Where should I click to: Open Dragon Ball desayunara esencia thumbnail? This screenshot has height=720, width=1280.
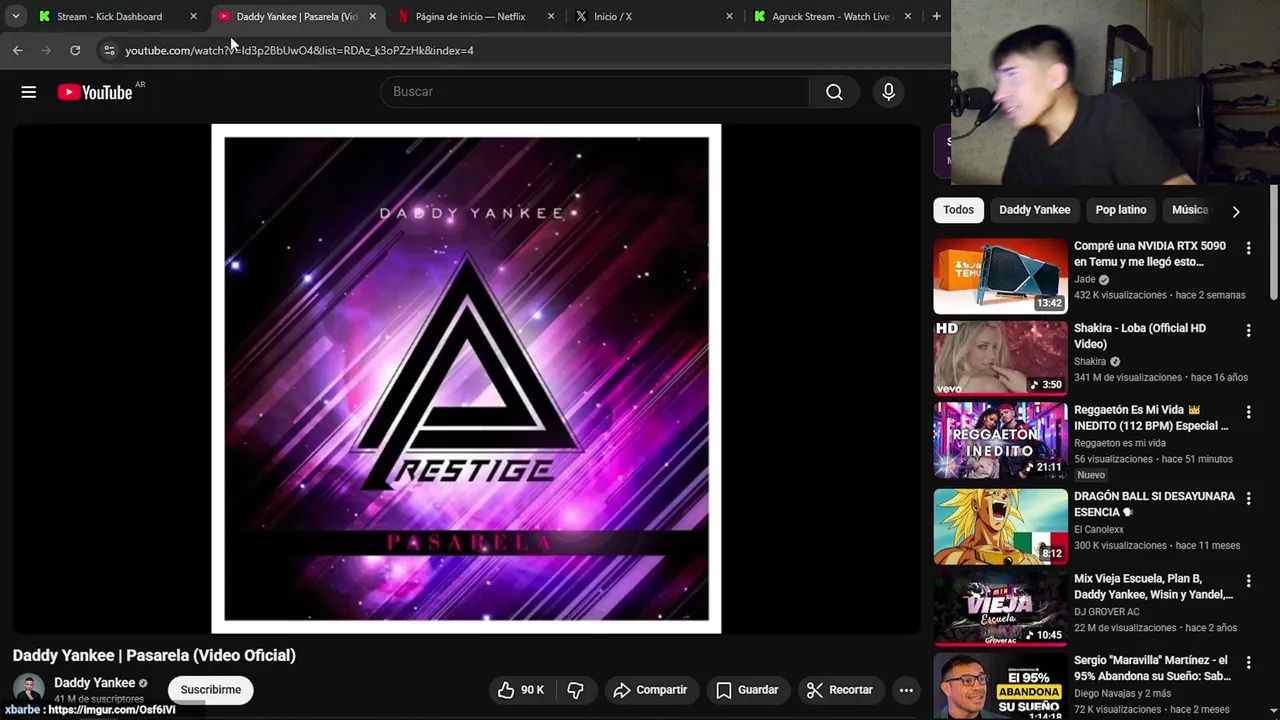(x=1000, y=526)
